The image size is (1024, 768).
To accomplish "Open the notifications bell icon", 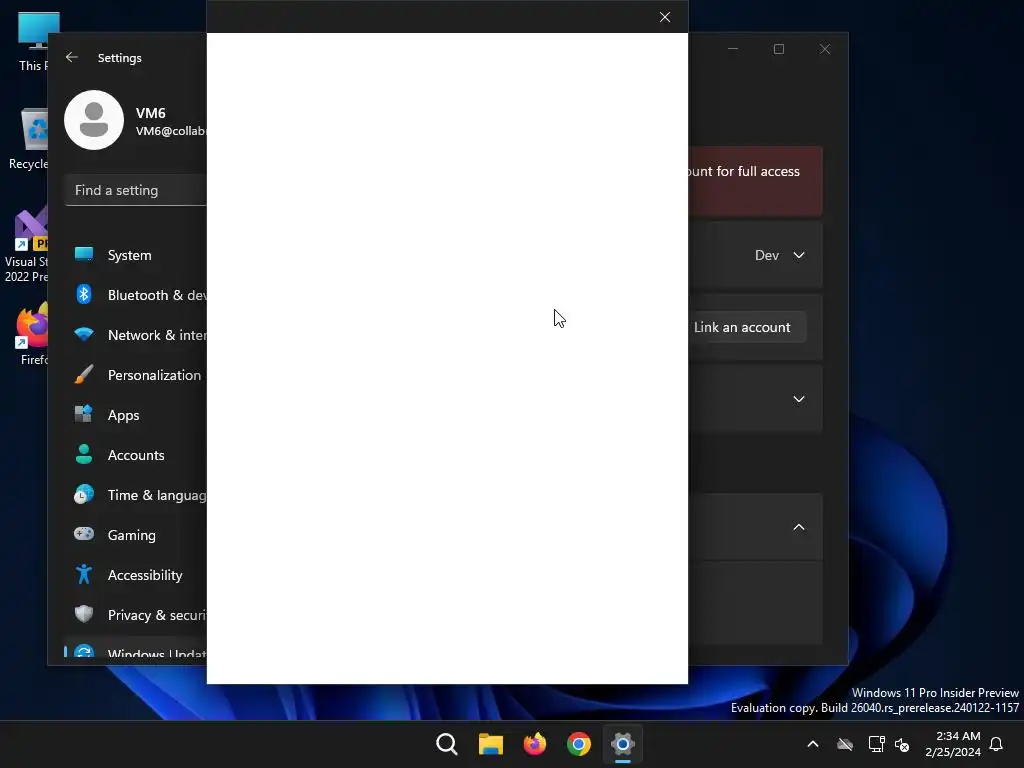I will point(997,744).
